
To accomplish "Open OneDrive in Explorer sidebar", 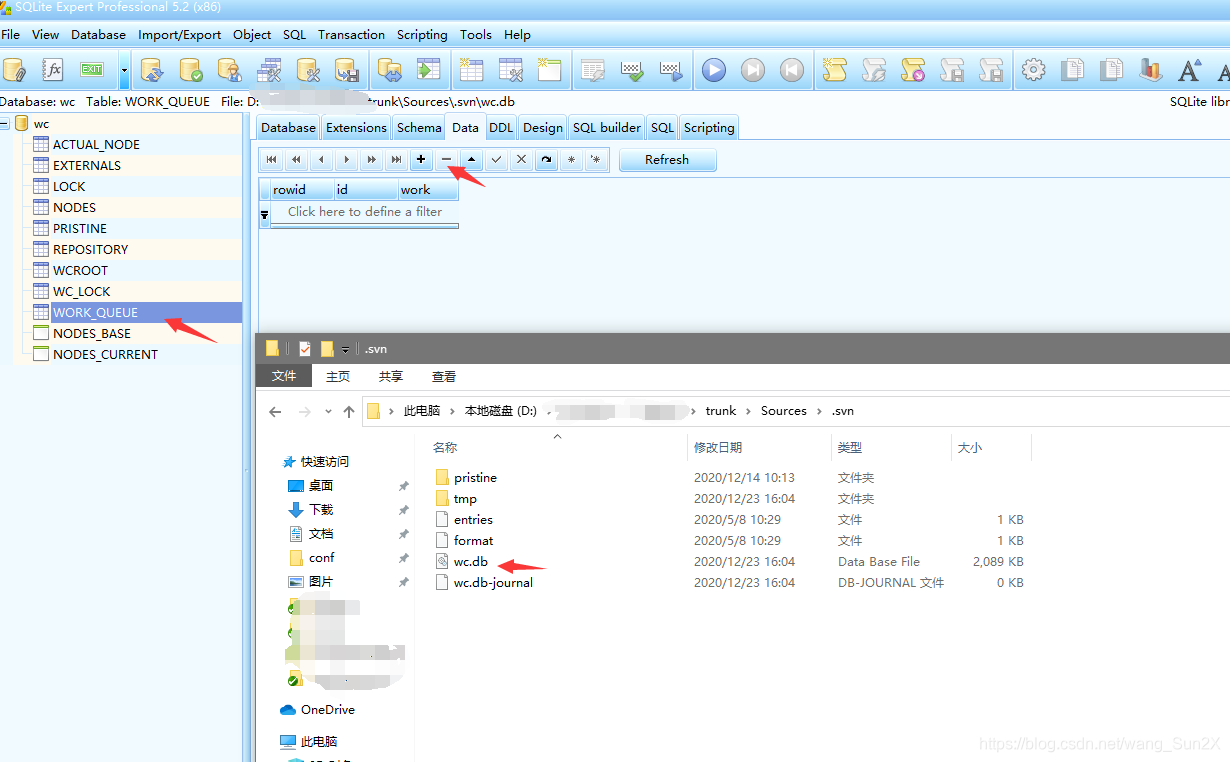I will tap(327, 710).
